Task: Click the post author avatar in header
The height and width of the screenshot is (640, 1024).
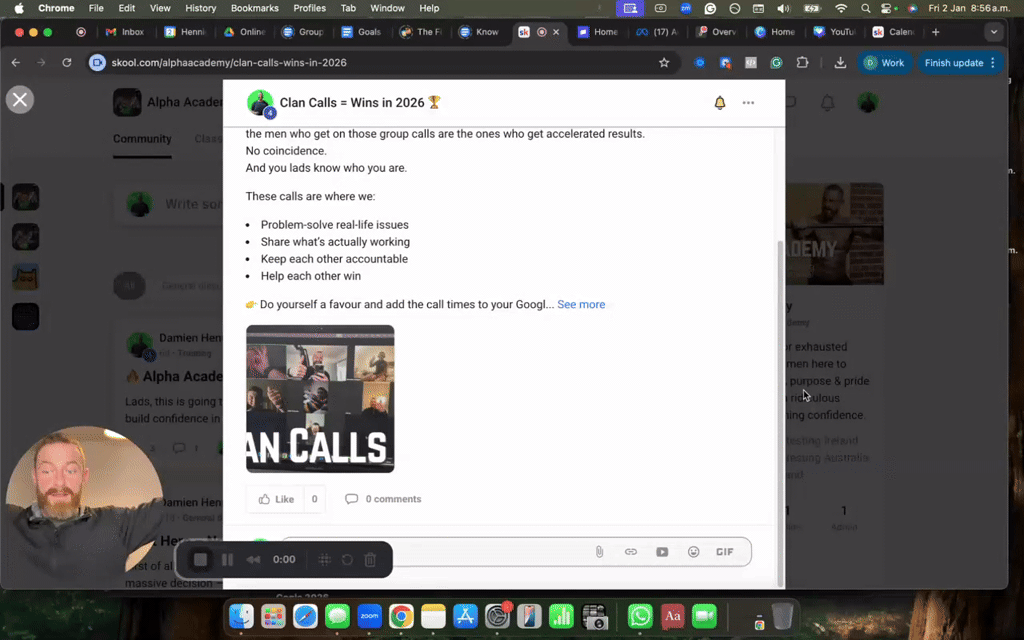Action: click(260, 103)
